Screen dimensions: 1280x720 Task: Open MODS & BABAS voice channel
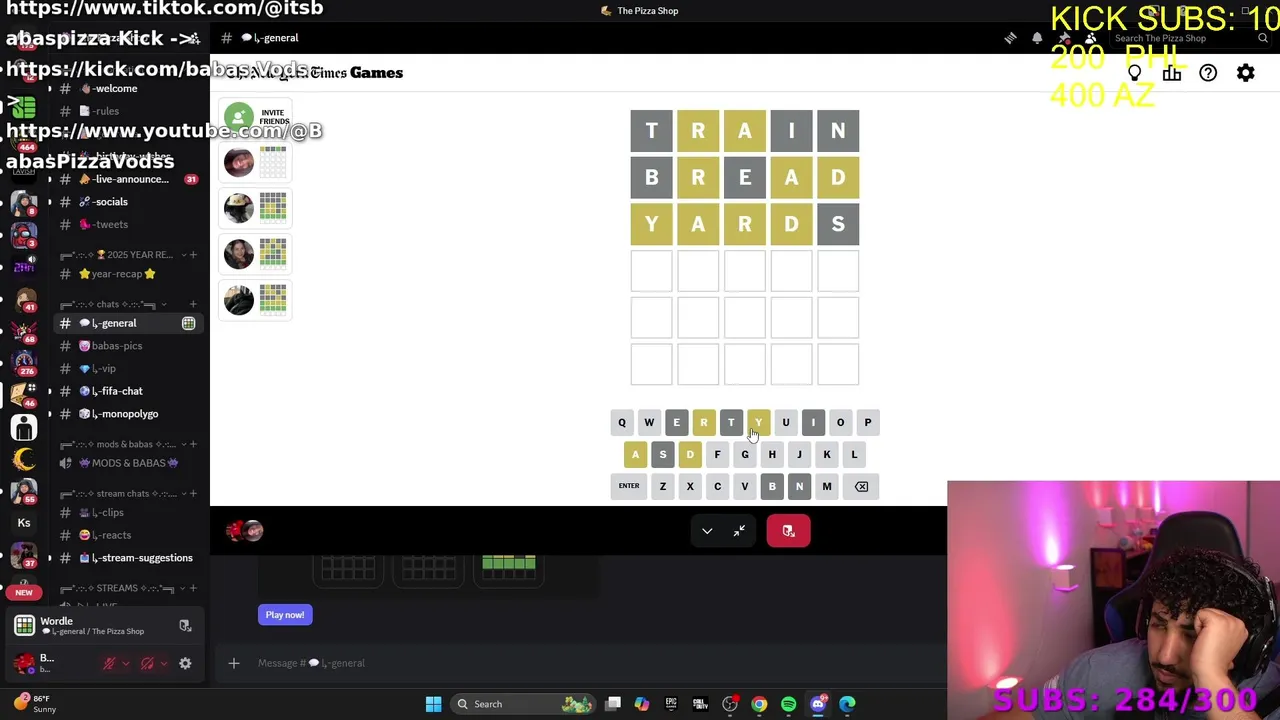click(128, 463)
